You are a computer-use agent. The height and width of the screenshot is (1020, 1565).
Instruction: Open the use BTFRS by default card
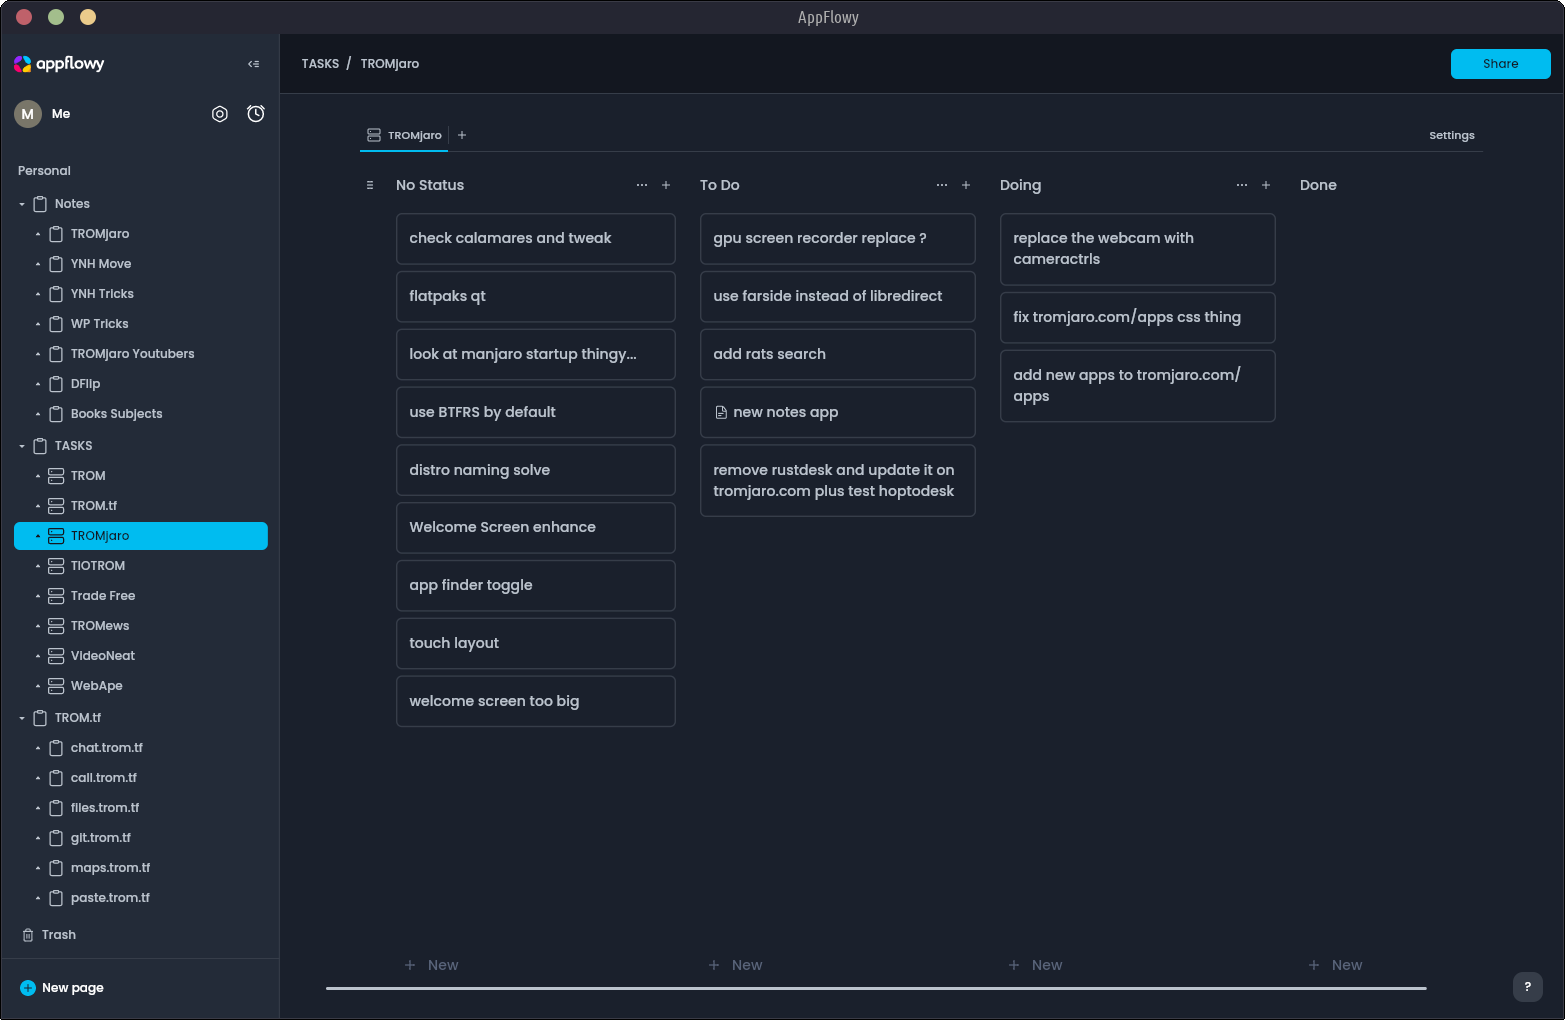[x=536, y=412]
